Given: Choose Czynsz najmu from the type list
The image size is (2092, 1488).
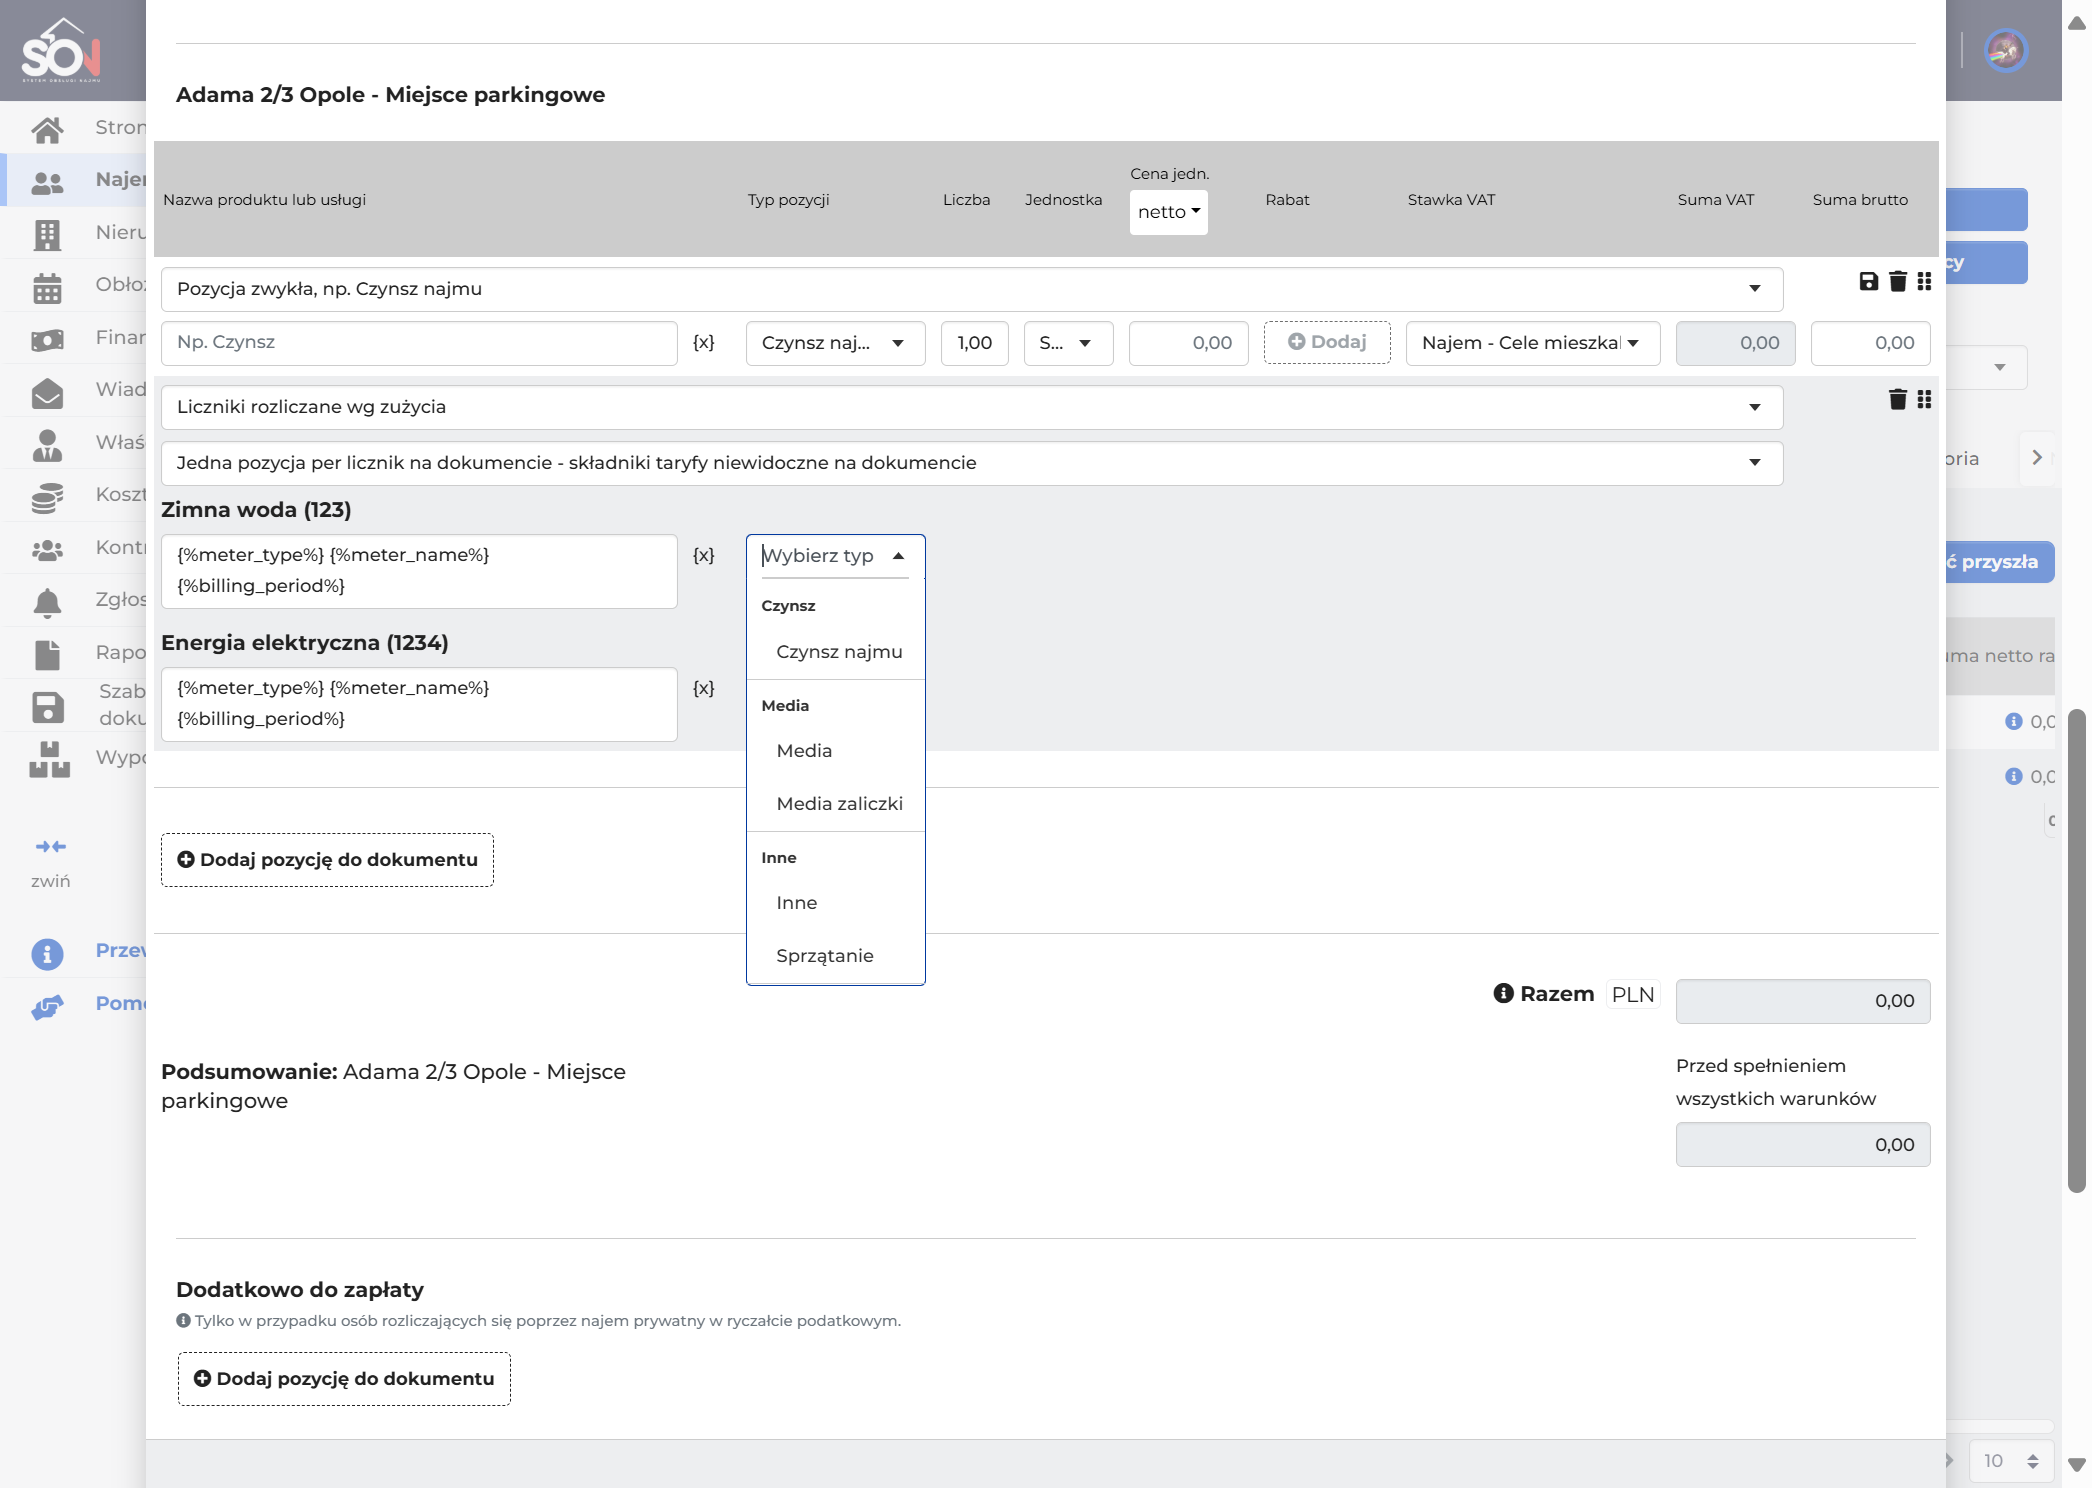Looking at the screenshot, I should coord(836,652).
